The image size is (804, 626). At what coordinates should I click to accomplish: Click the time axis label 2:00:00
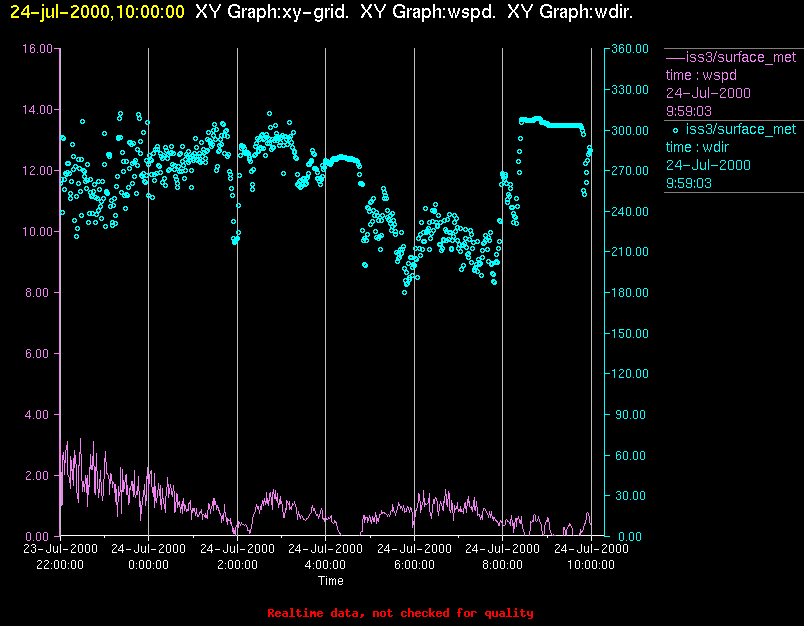(237, 565)
